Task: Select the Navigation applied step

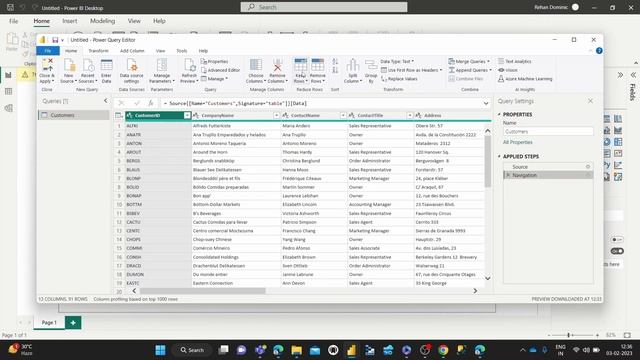Action: pos(548,175)
